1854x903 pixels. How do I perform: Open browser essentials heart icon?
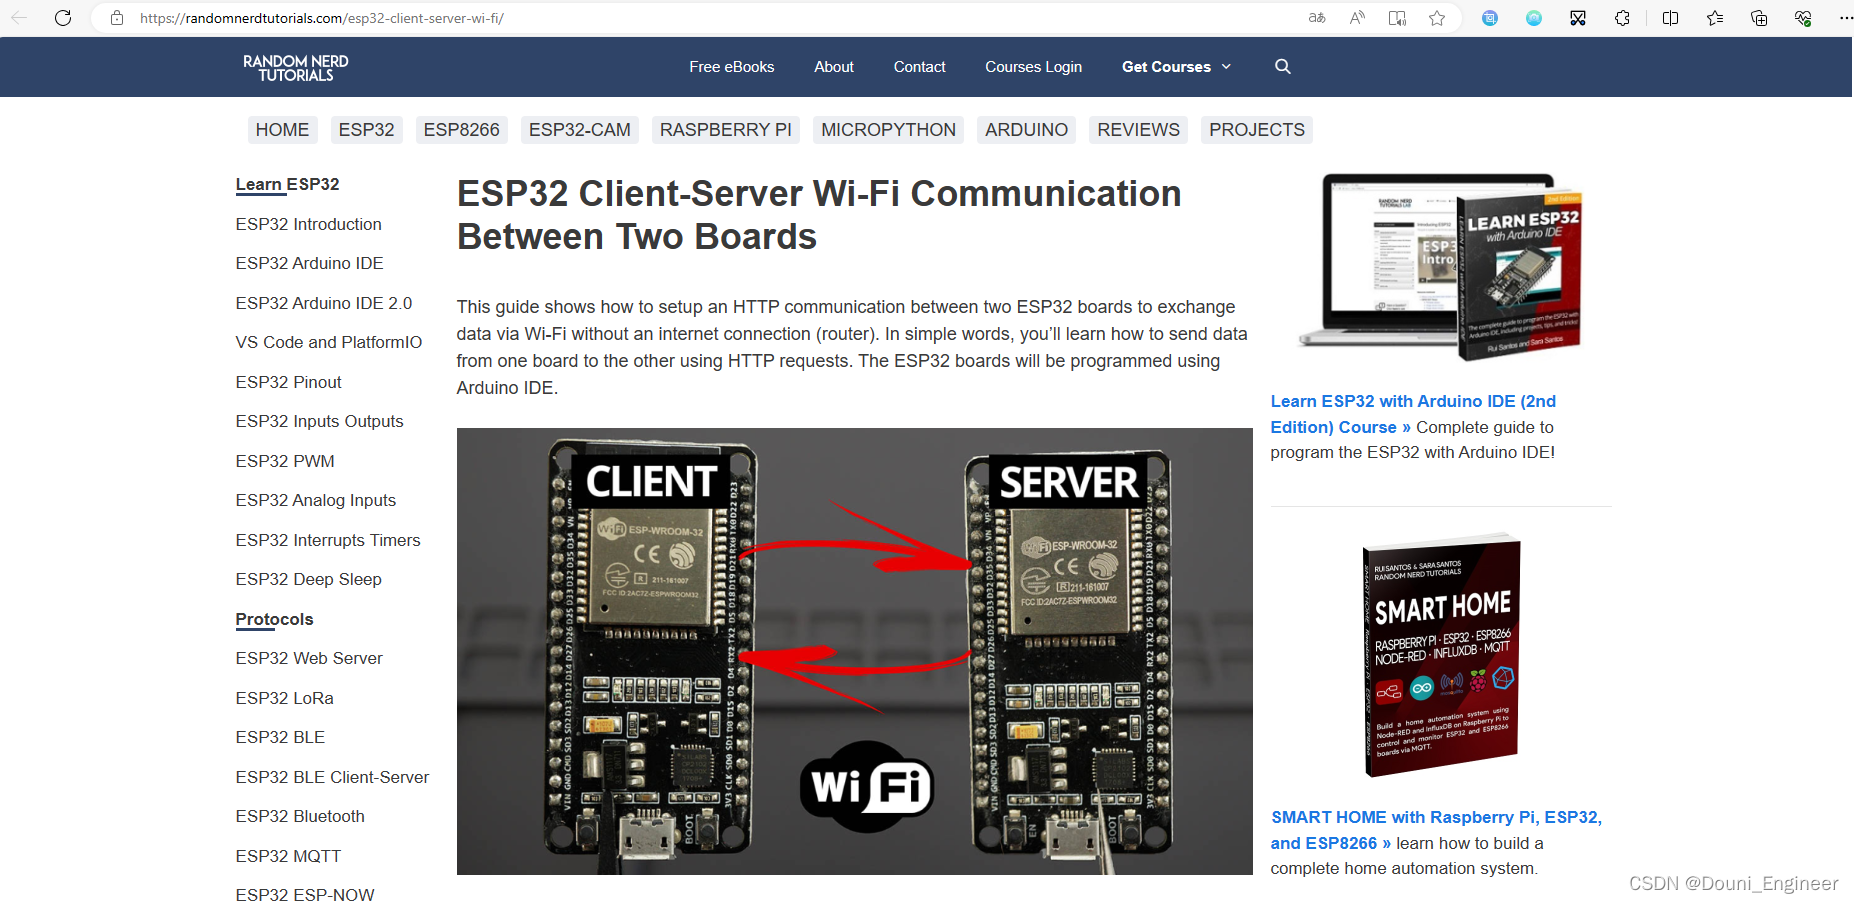tap(1803, 18)
